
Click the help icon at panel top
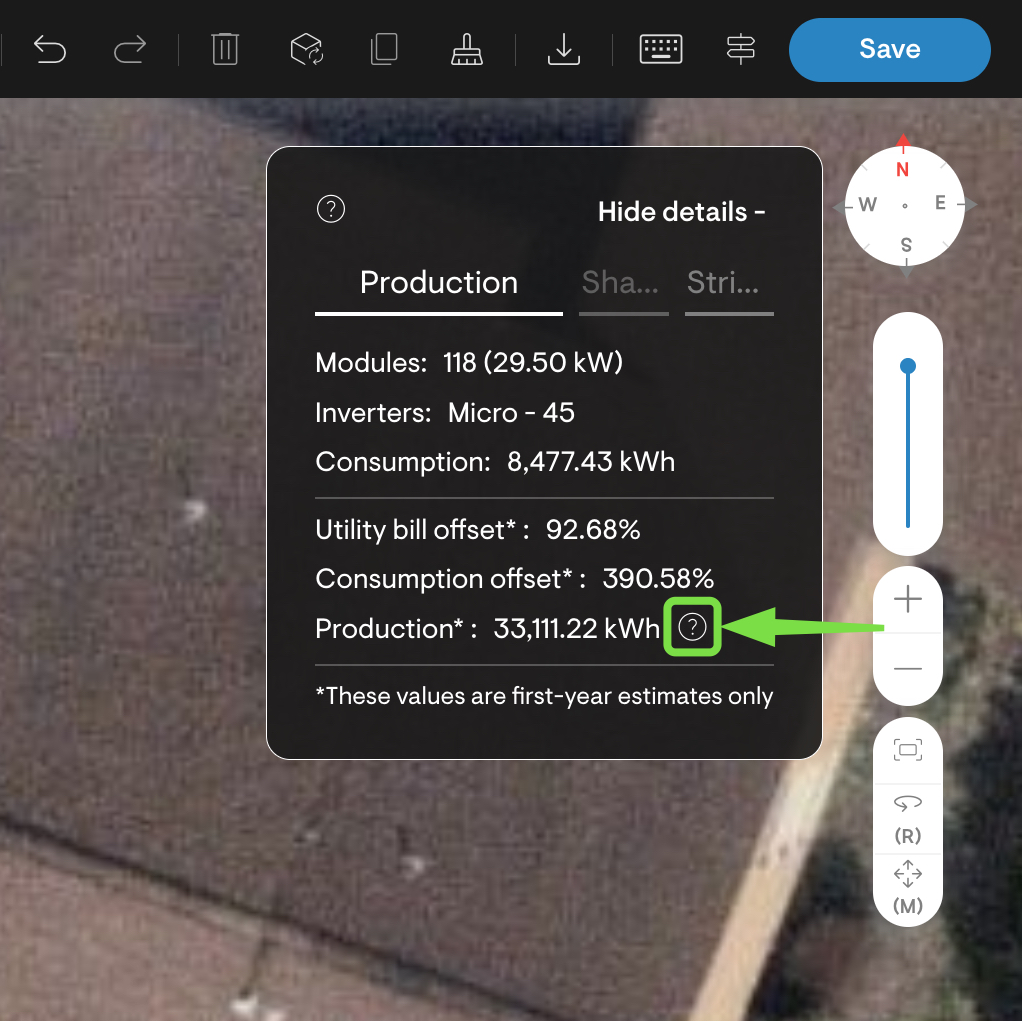[331, 209]
